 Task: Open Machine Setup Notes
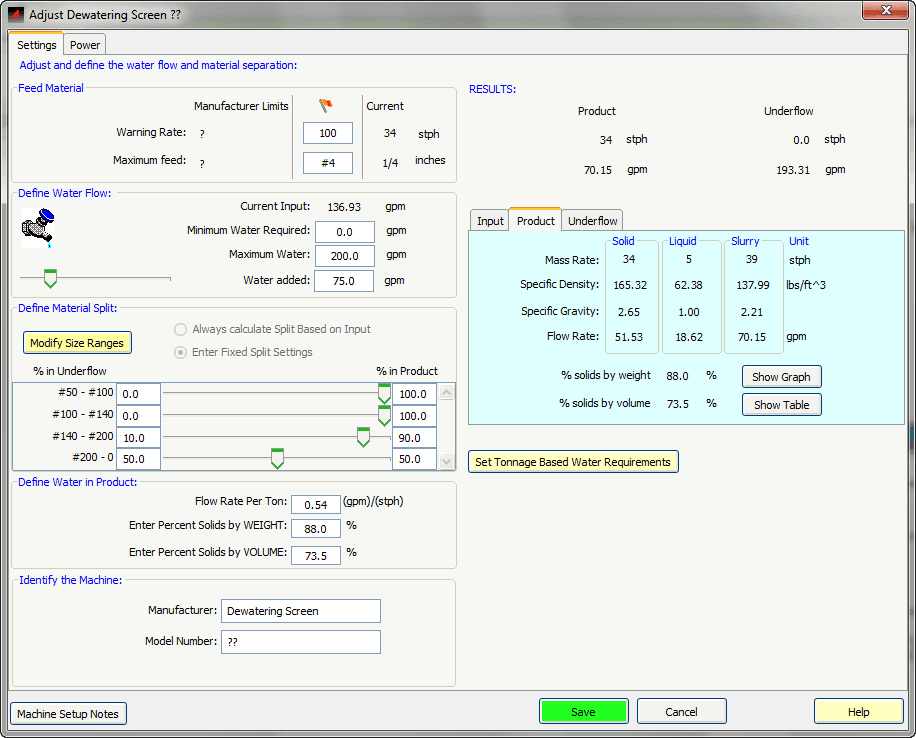[68, 714]
